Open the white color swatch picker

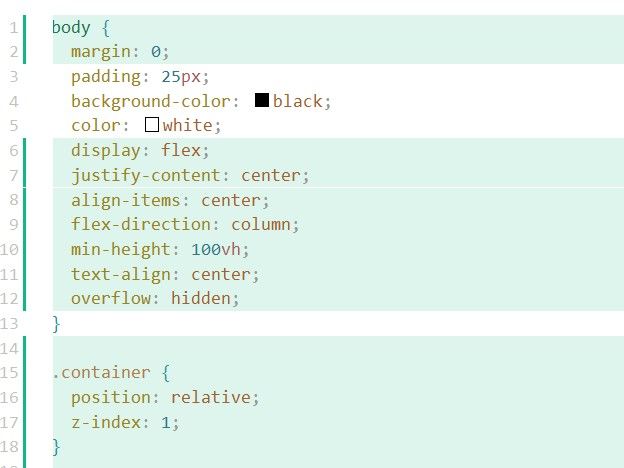tap(152, 125)
